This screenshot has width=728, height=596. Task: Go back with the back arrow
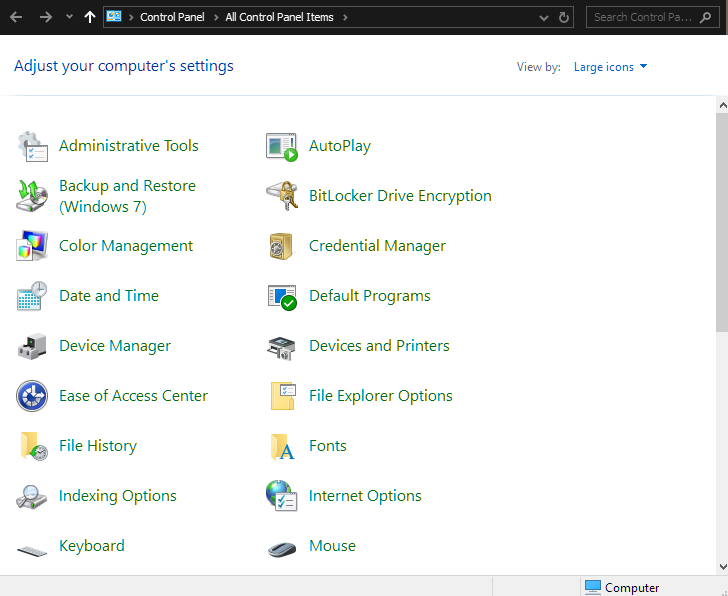[x=16, y=17]
